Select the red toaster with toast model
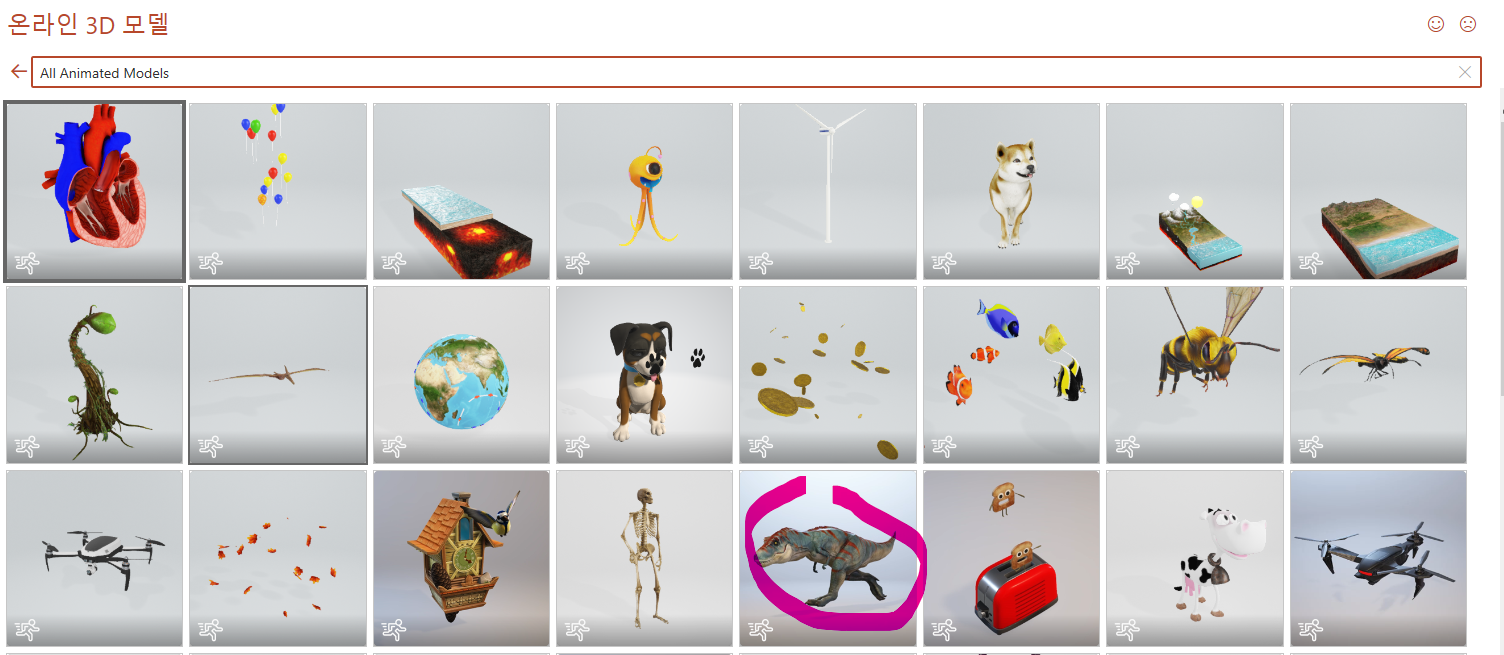 click(1011, 559)
